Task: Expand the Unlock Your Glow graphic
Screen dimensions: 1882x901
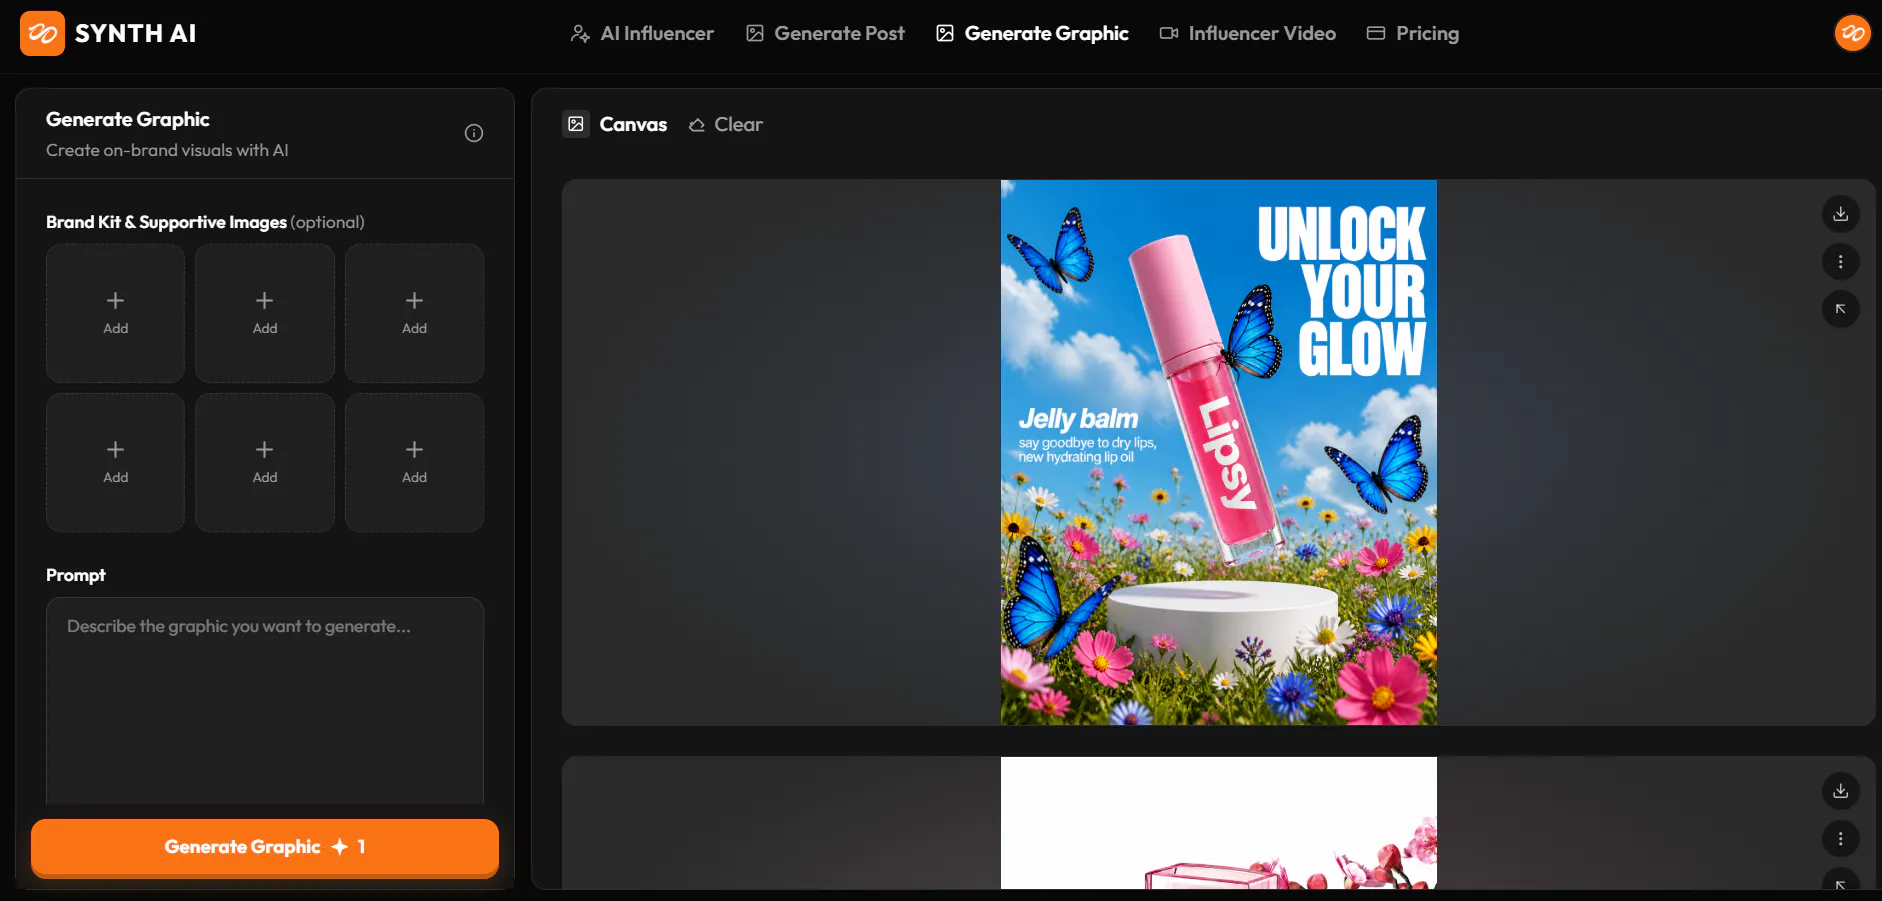Action: coord(1840,309)
